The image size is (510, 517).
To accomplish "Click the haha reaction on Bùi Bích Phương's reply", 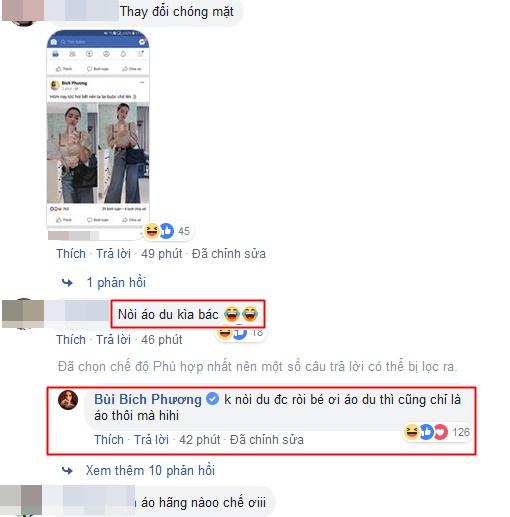I will click(x=411, y=432).
